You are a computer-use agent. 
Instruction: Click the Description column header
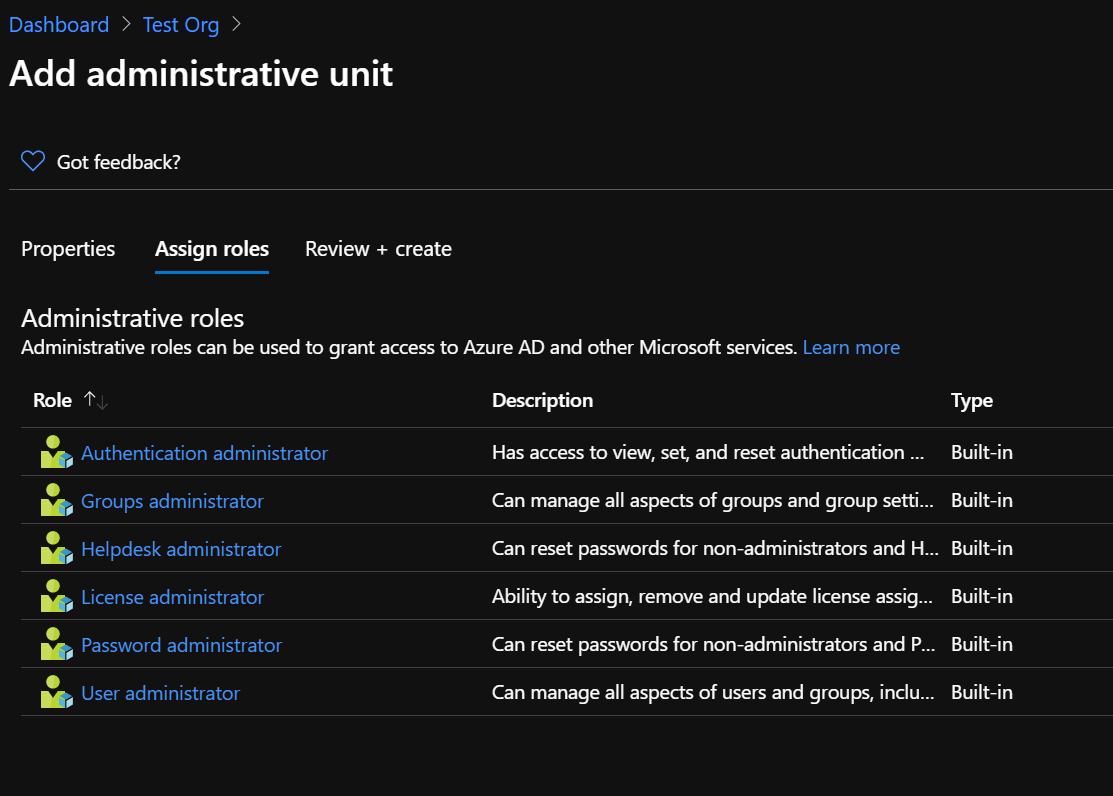[x=542, y=400]
